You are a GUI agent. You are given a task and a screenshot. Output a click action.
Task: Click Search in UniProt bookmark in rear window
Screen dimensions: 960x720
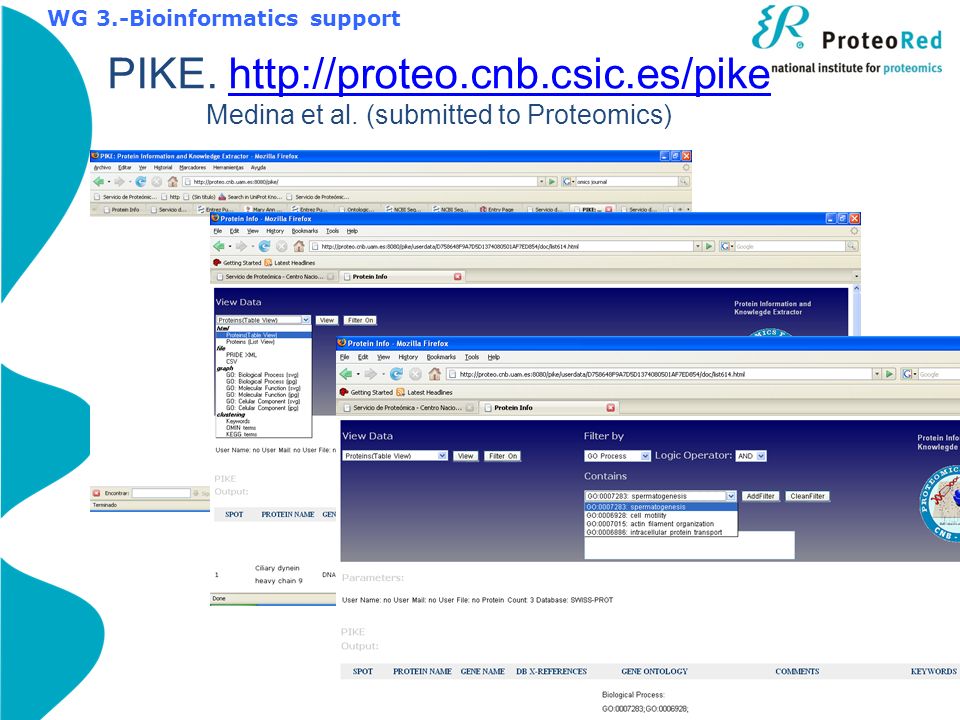(x=250, y=197)
